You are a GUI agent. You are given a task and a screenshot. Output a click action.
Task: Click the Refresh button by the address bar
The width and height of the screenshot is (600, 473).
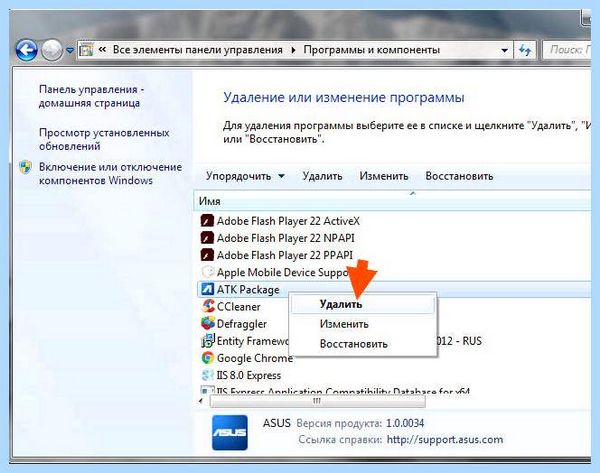point(525,50)
